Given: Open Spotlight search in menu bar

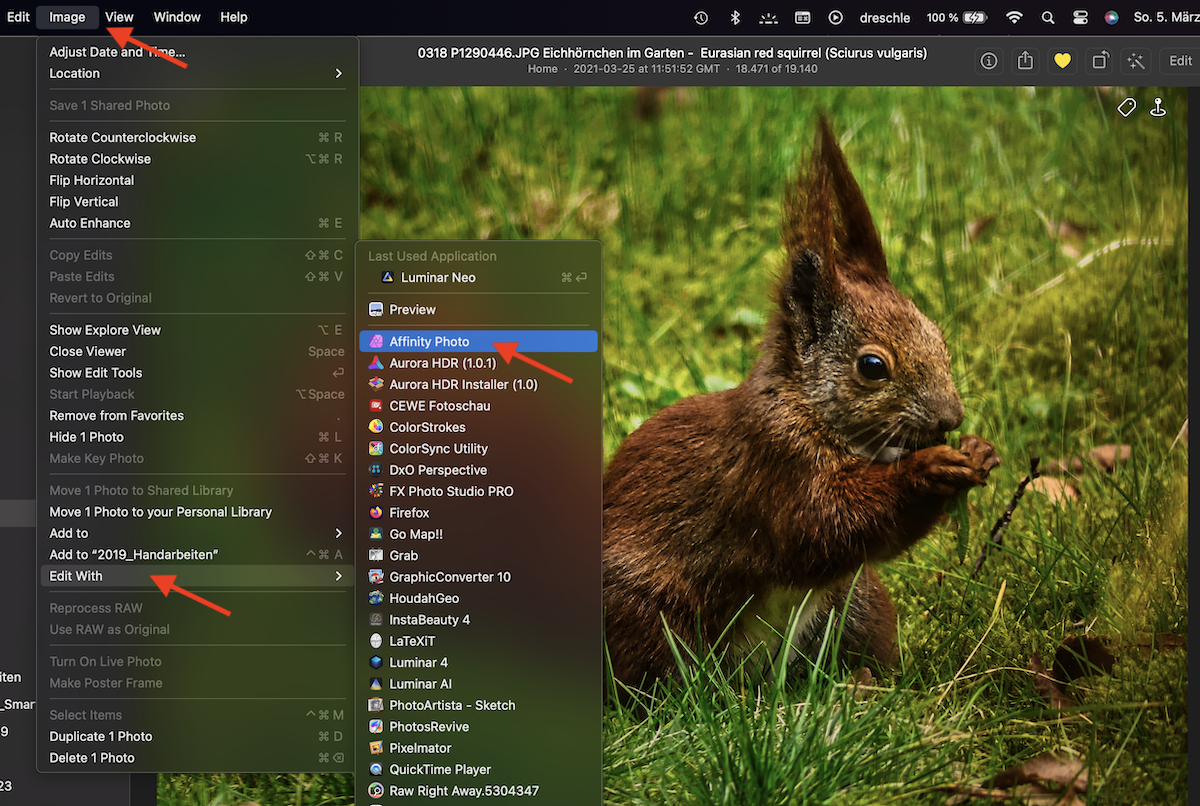Looking at the screenshot, I should [1048, 17].
